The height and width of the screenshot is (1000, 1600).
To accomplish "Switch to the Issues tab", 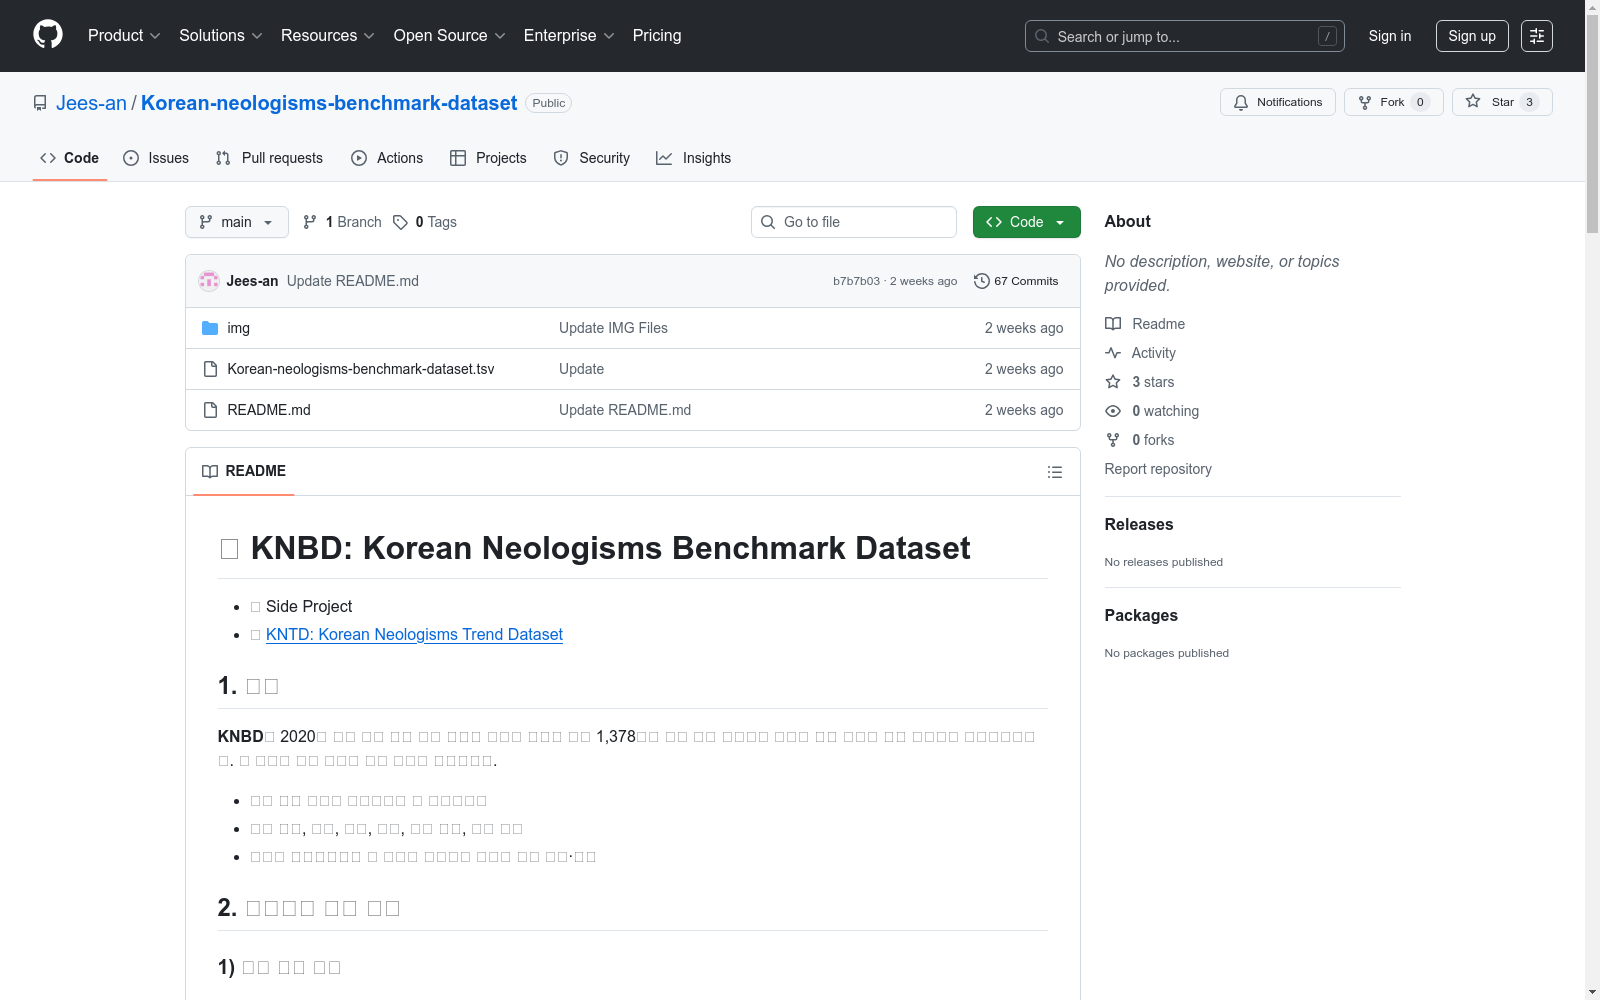I will tap(156, 158).
